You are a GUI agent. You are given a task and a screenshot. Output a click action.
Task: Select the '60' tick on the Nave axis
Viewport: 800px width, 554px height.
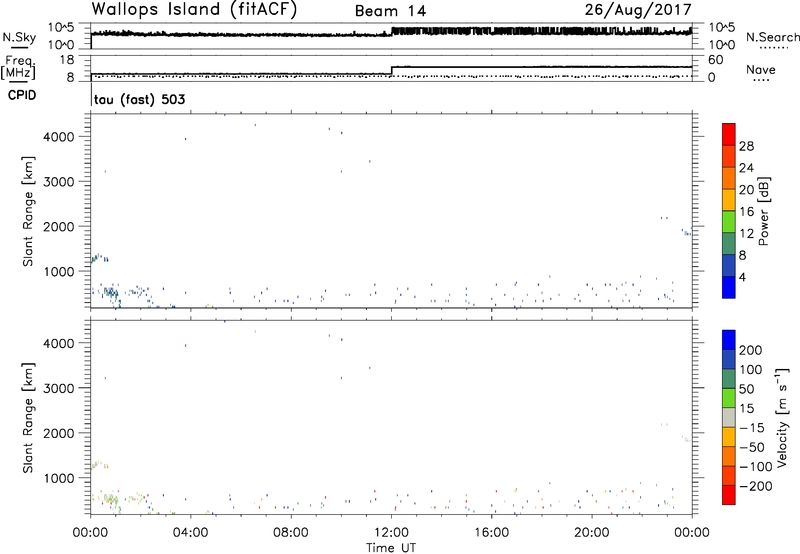(x=715, y=60)
